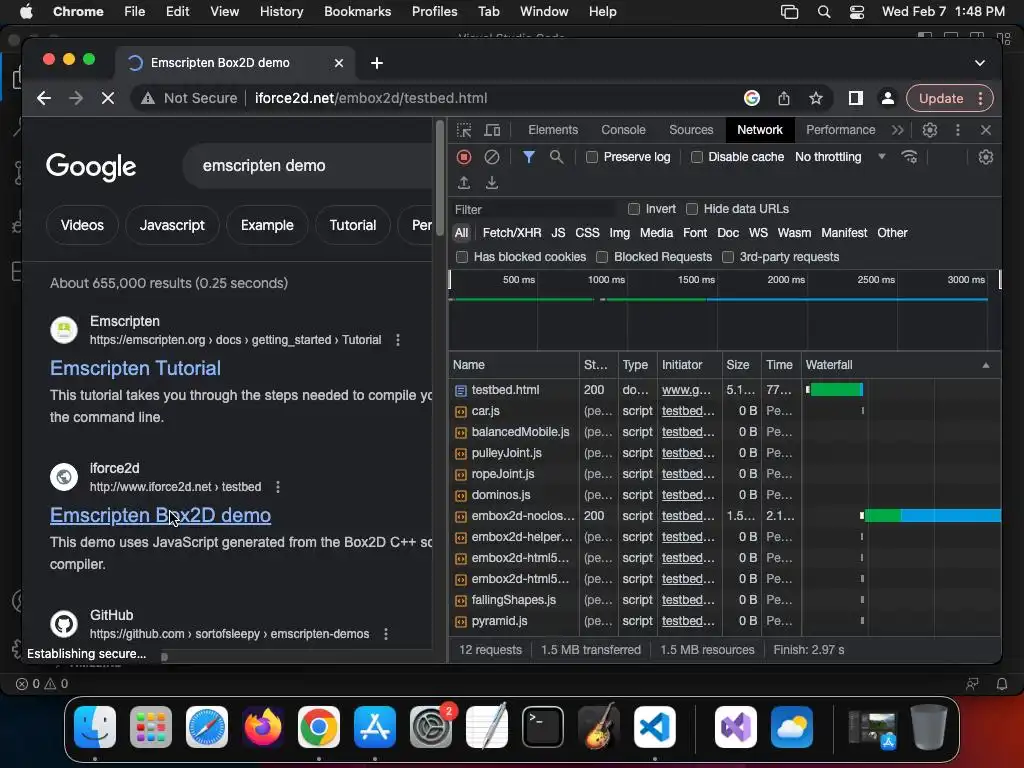
Task: Open Terminal from the Dock
Action: (543, 726)
